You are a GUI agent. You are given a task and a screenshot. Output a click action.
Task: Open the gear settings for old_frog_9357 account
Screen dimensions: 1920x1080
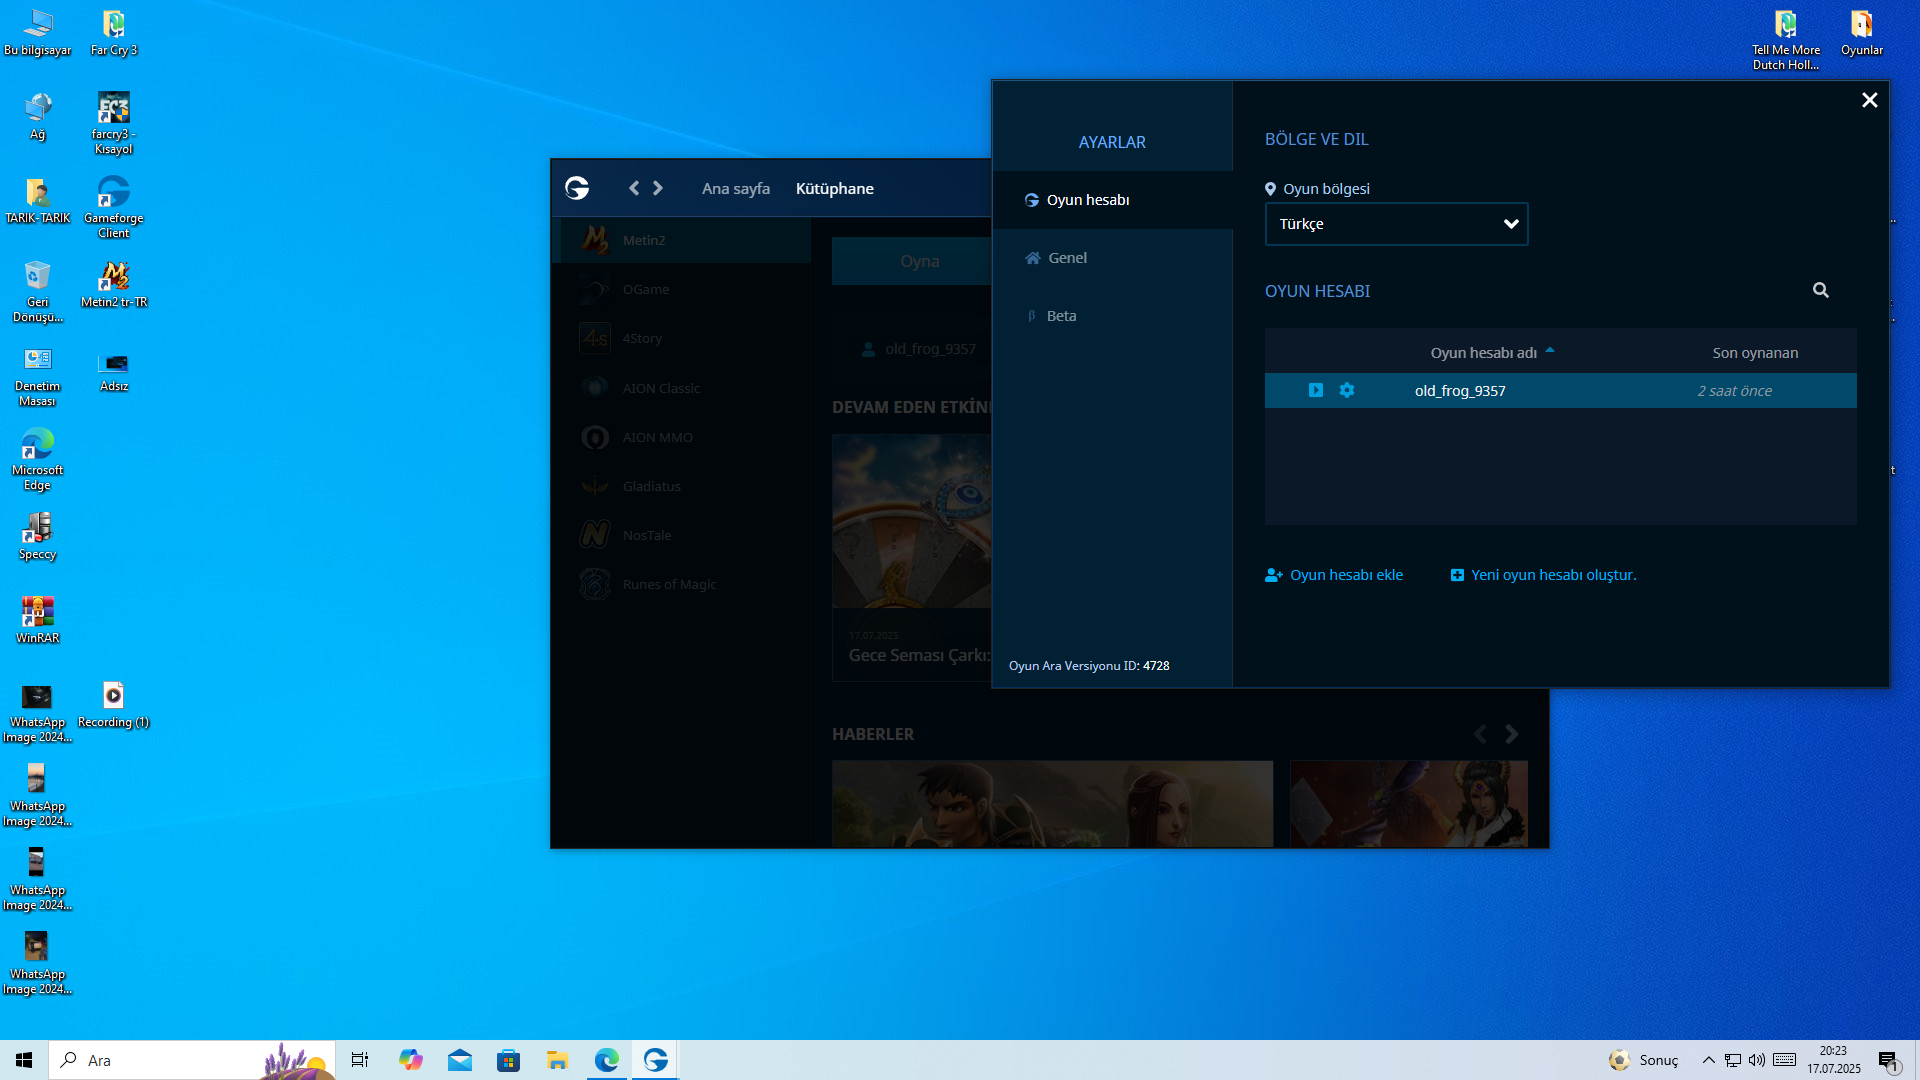pos(1347,390)
